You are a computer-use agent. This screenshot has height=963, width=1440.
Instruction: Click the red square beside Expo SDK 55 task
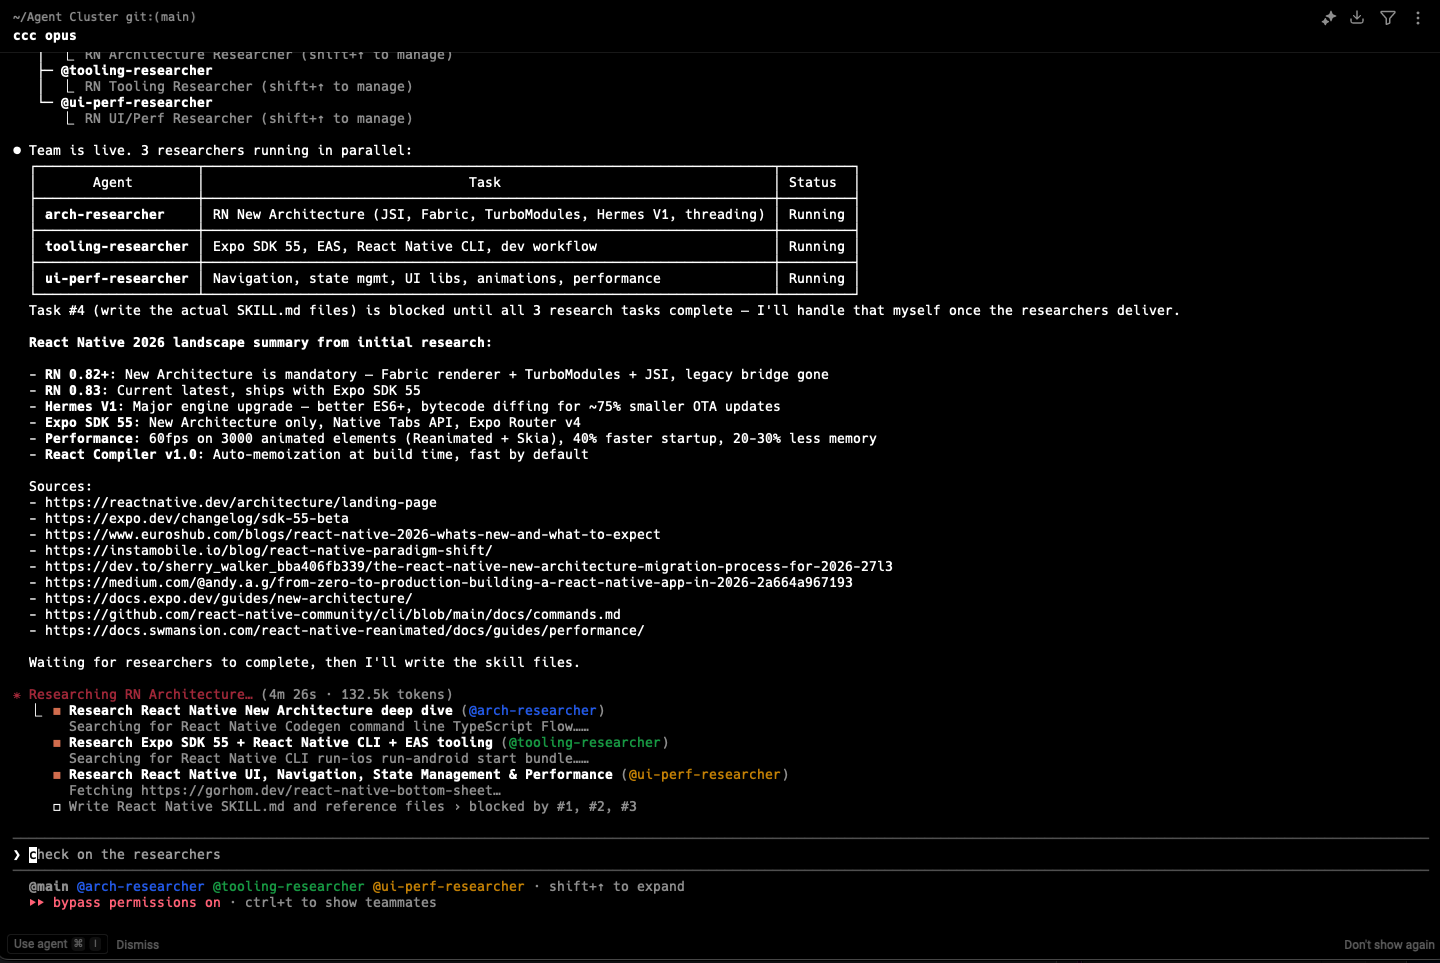pos(57,743)
